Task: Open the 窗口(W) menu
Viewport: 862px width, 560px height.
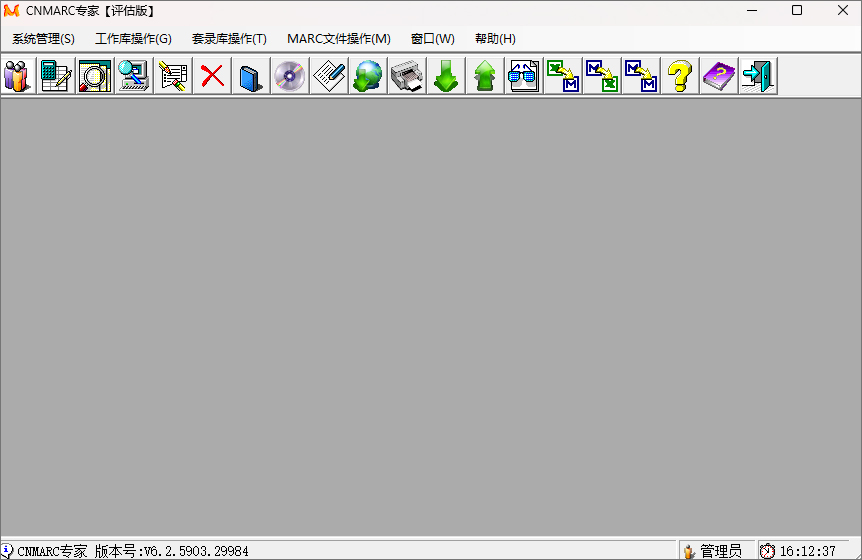Action: (x=433, y=39)
